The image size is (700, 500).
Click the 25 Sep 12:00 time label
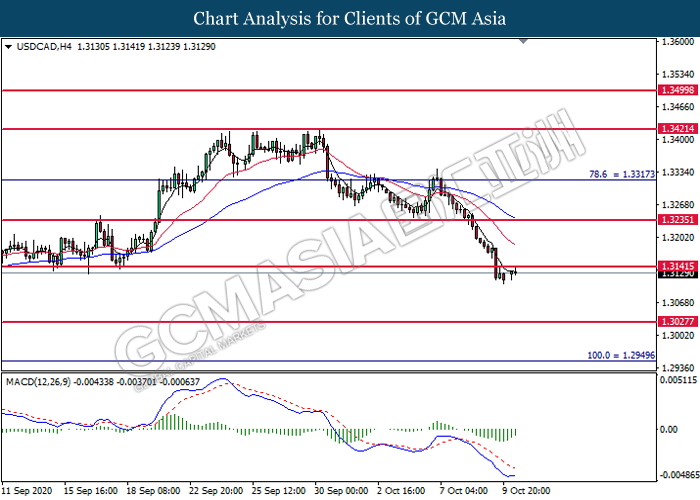(x=279, y=491)
